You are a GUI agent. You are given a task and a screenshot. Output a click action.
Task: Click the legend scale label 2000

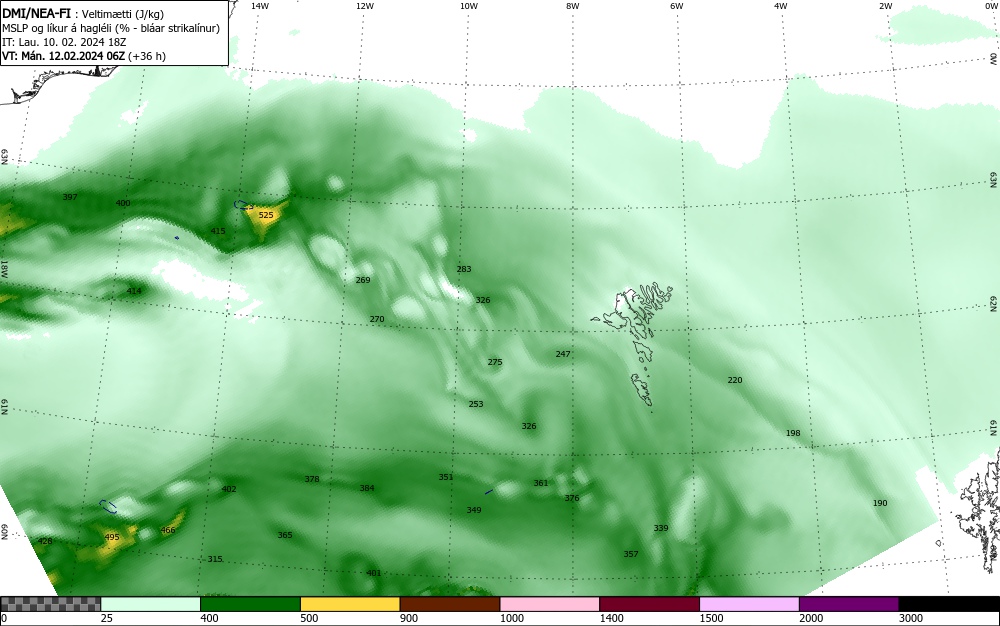click(811, 618)
